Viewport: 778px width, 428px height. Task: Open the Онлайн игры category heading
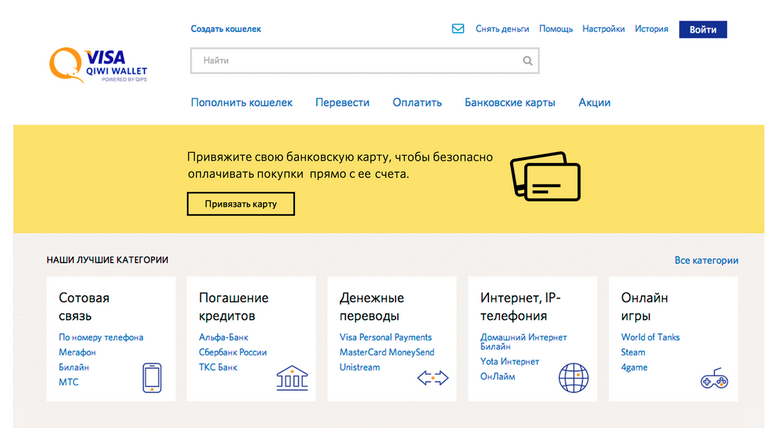pyautogui.click(x=645, y=307)
